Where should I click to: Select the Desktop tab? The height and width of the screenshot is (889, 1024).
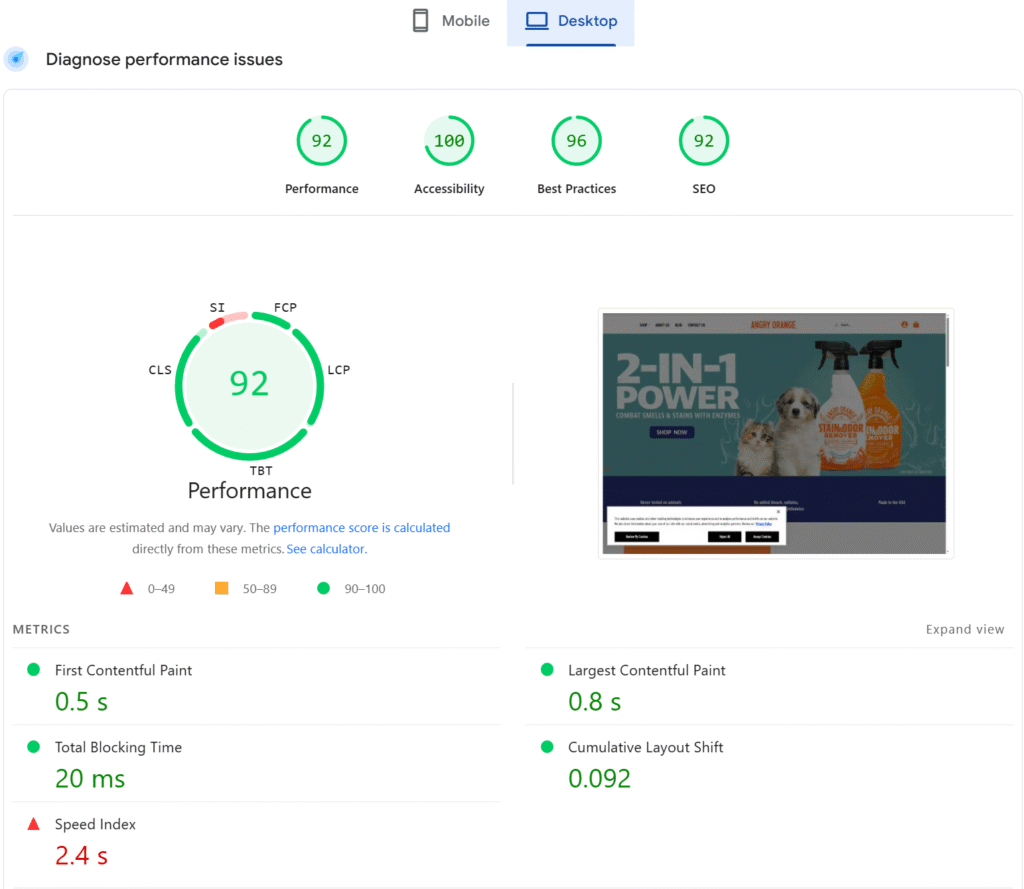(571, 21)
